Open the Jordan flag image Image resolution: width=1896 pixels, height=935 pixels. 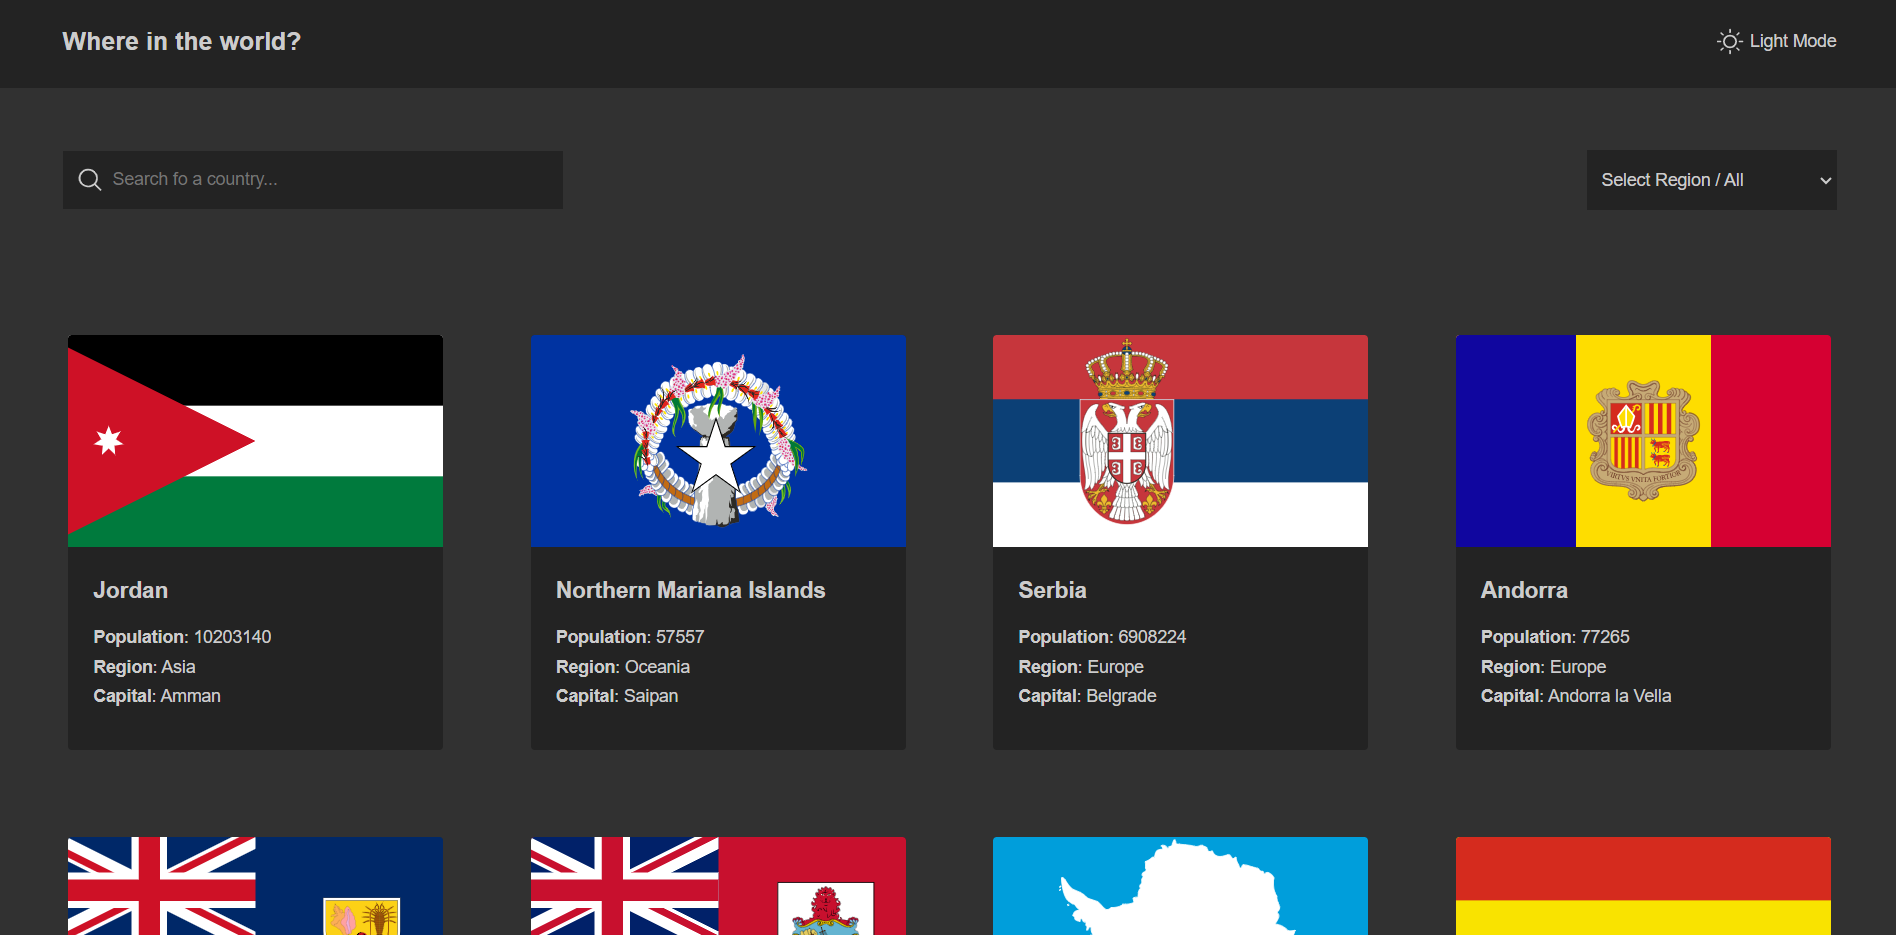pos(255,441)
